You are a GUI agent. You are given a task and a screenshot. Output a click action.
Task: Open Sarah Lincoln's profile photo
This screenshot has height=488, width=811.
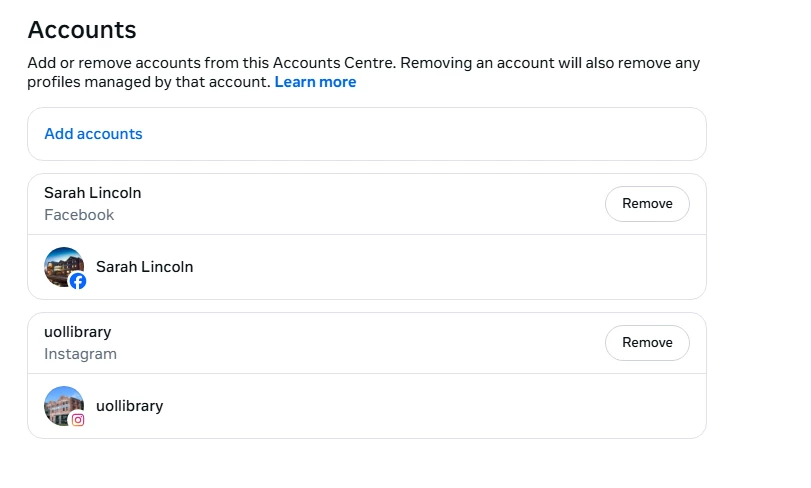(62, 265)
